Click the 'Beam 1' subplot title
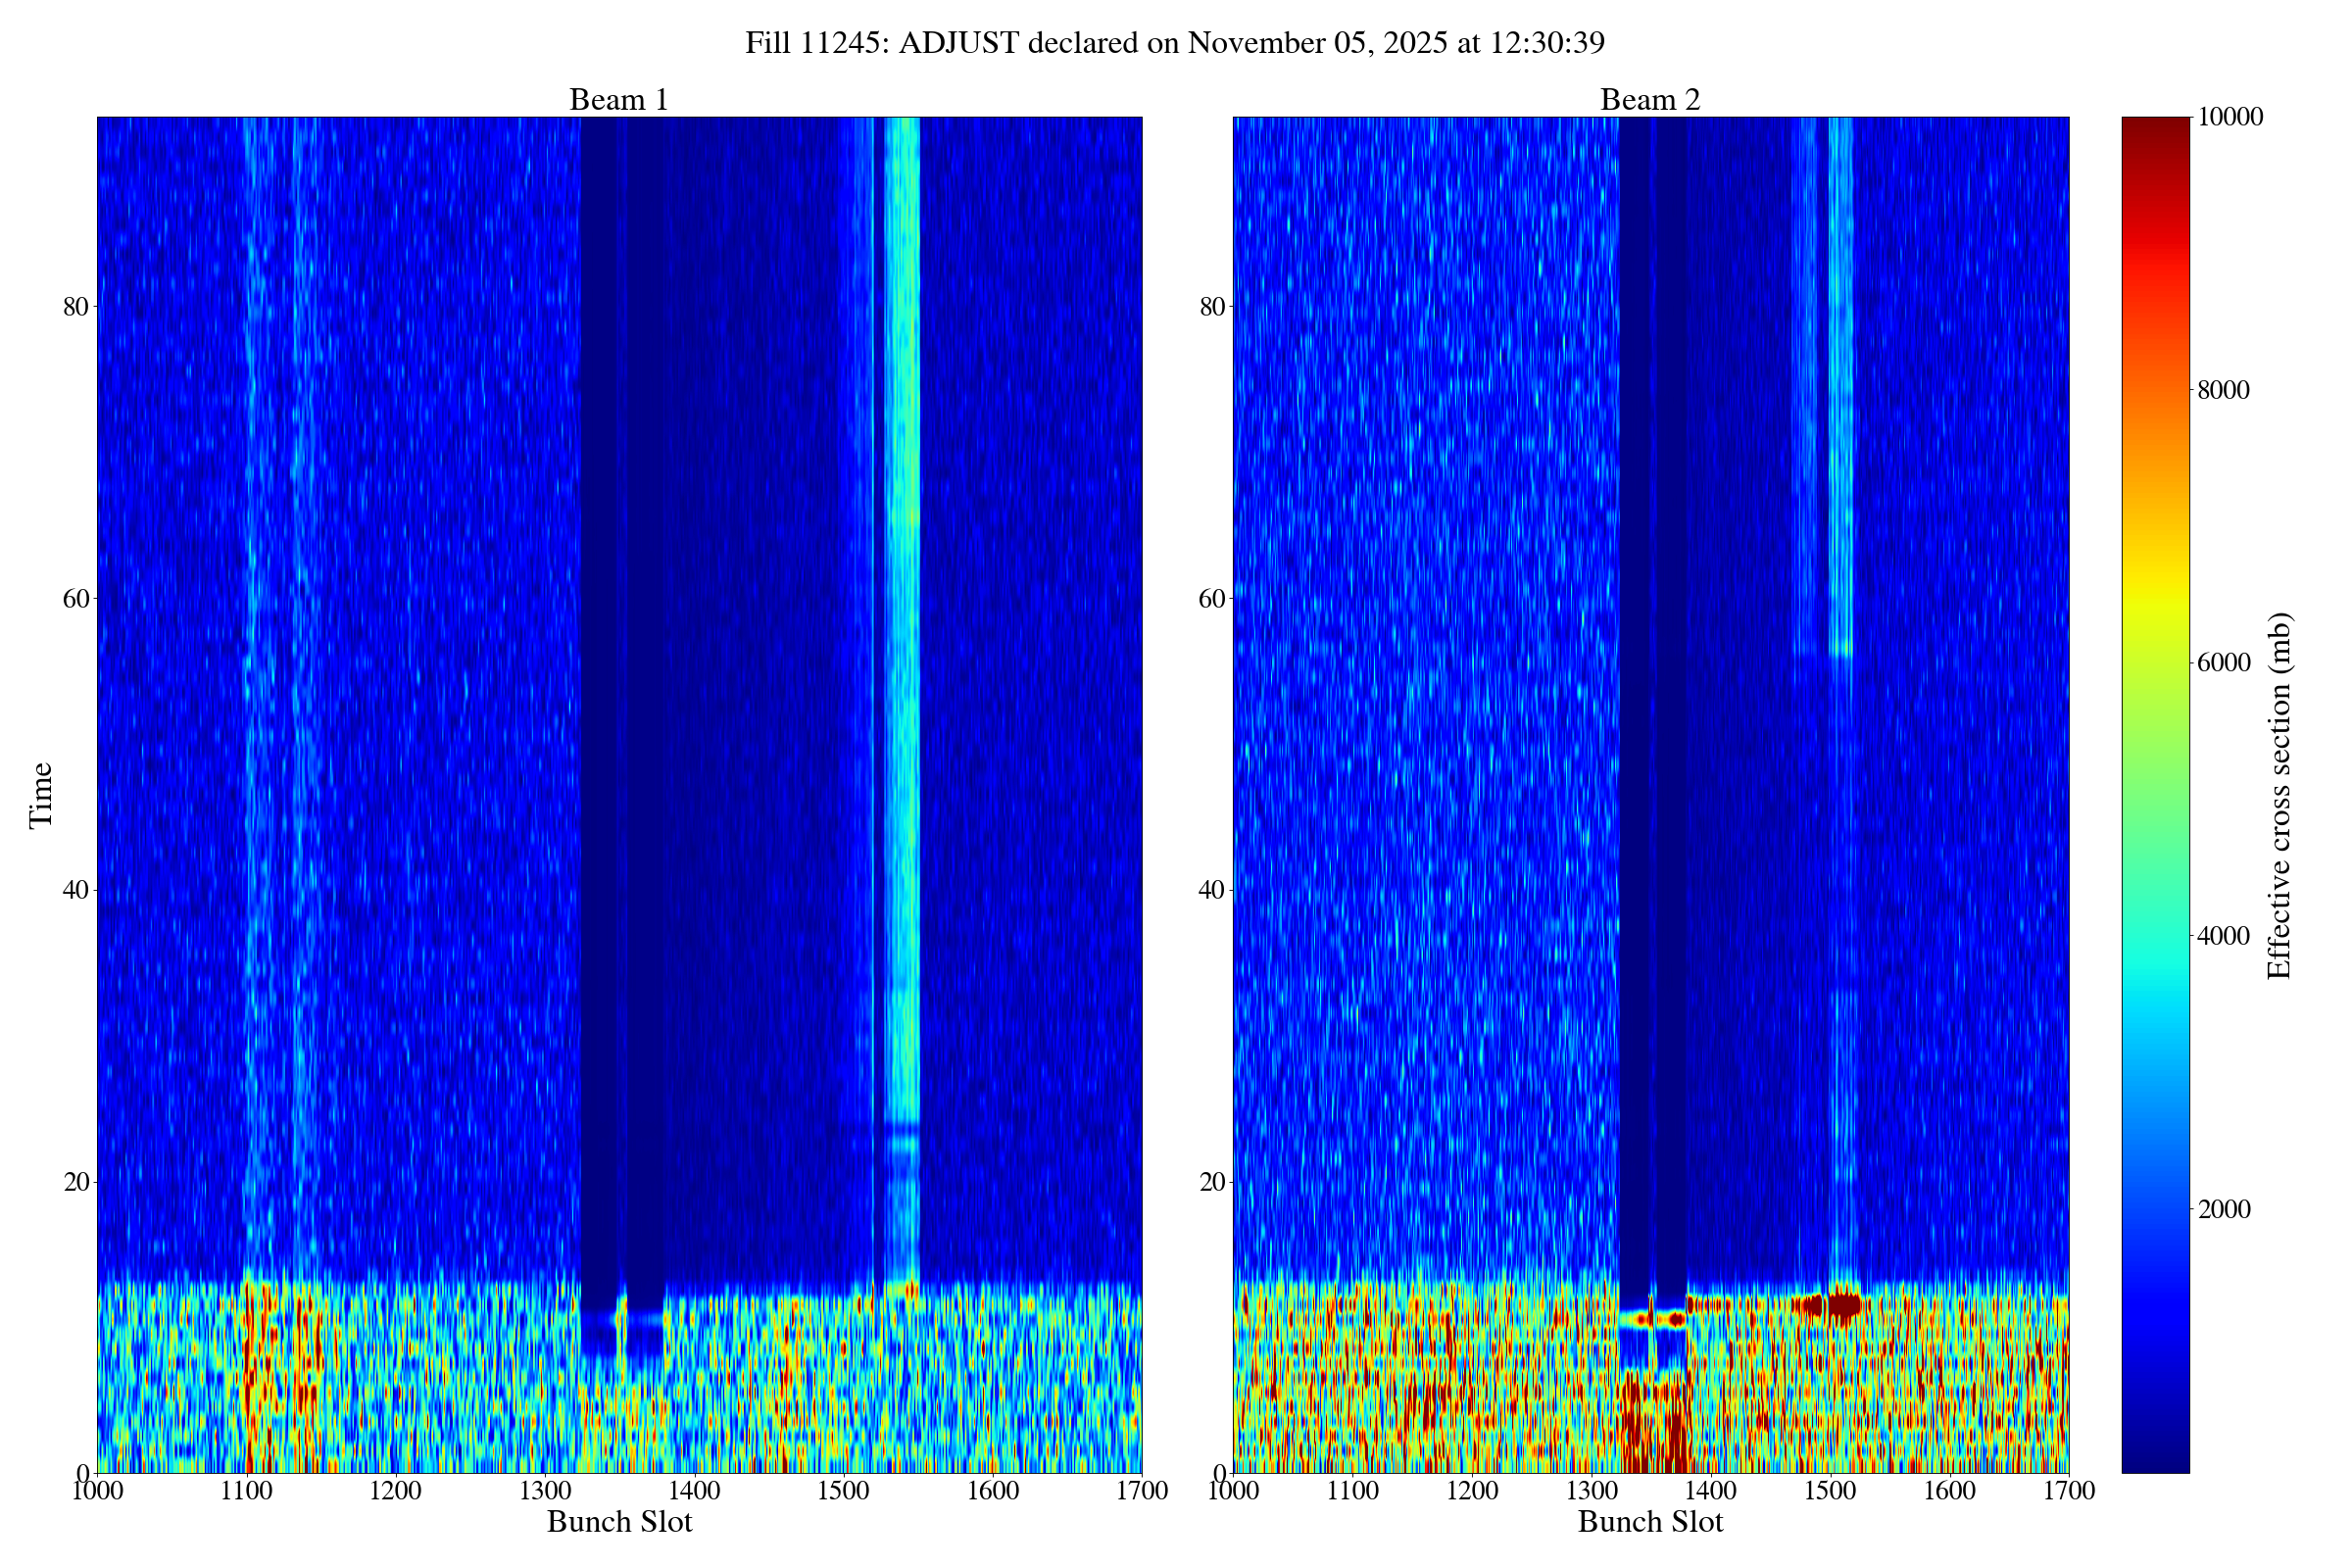Screen dimensions: 2352x1568 pyautogui.click(x=618, y=100)
